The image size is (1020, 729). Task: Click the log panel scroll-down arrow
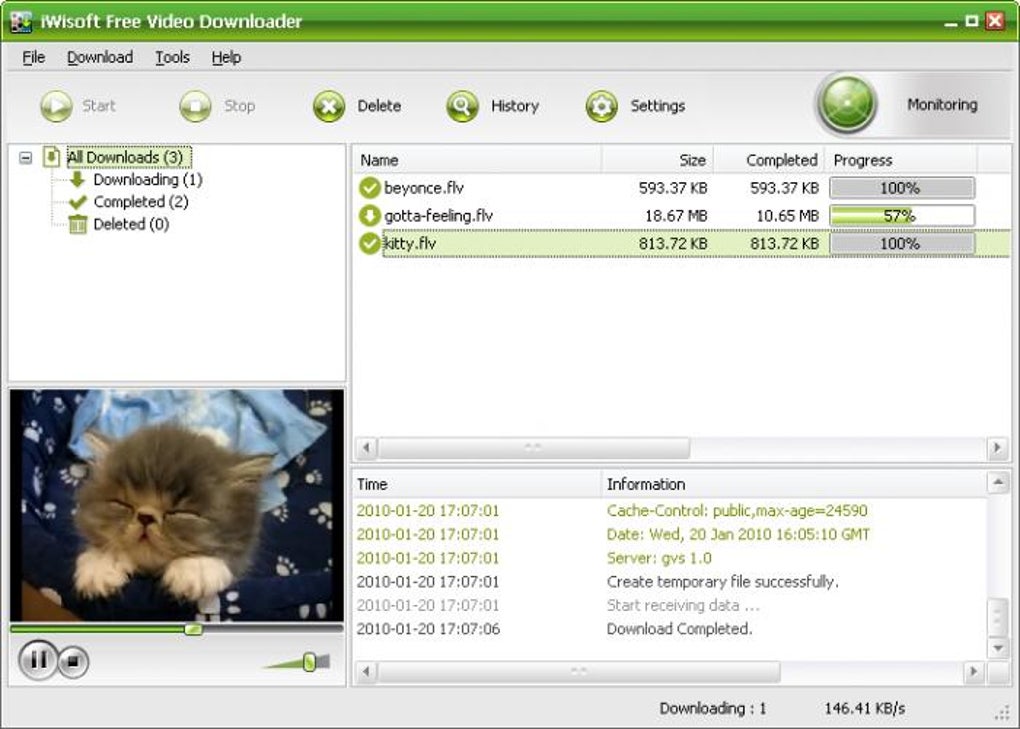click(998, 648)
